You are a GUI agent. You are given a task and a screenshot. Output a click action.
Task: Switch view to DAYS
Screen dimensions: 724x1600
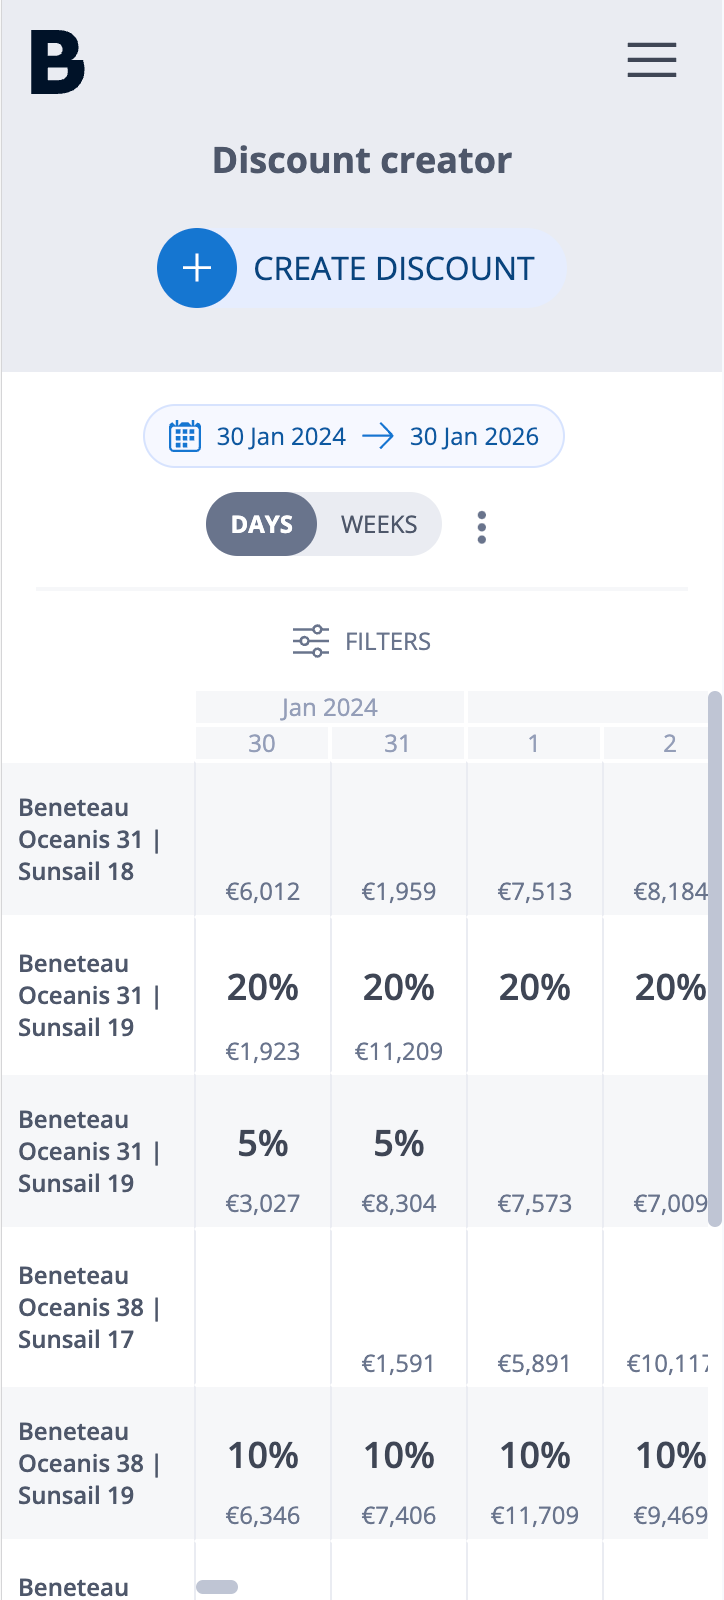tap(262, 524)
